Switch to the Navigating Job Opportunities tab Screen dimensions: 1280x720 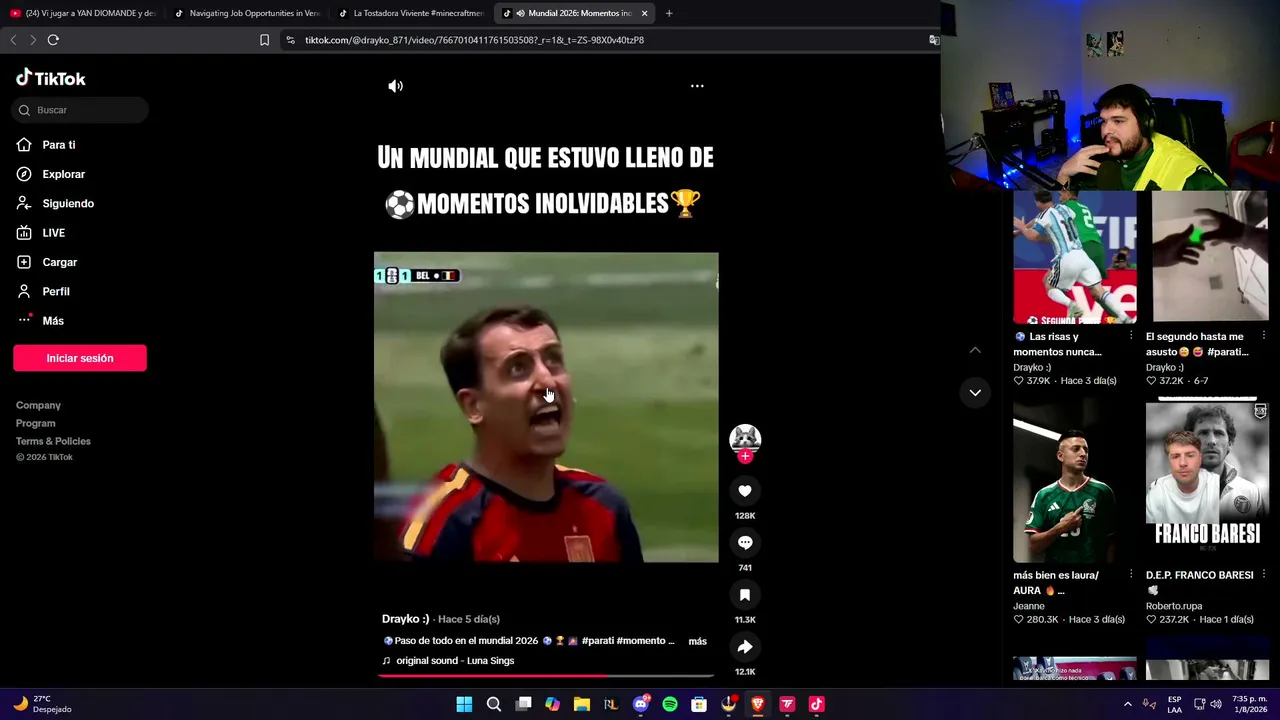248,13
